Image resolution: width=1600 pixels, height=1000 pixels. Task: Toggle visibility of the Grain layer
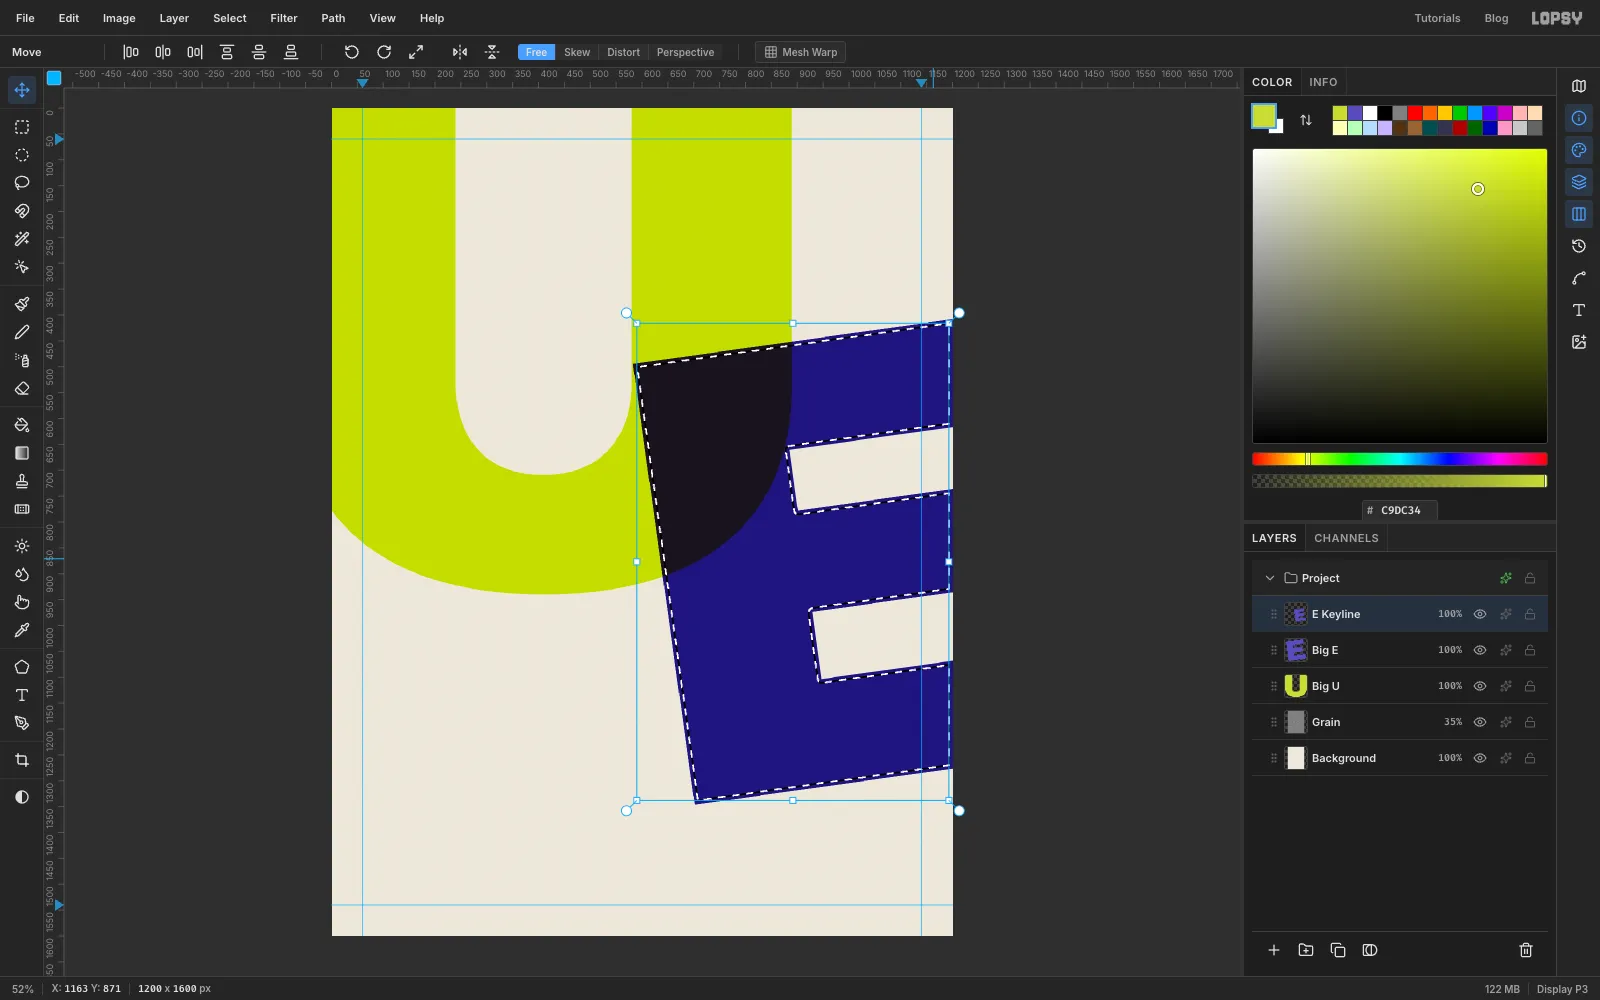tap(1480, 722)
